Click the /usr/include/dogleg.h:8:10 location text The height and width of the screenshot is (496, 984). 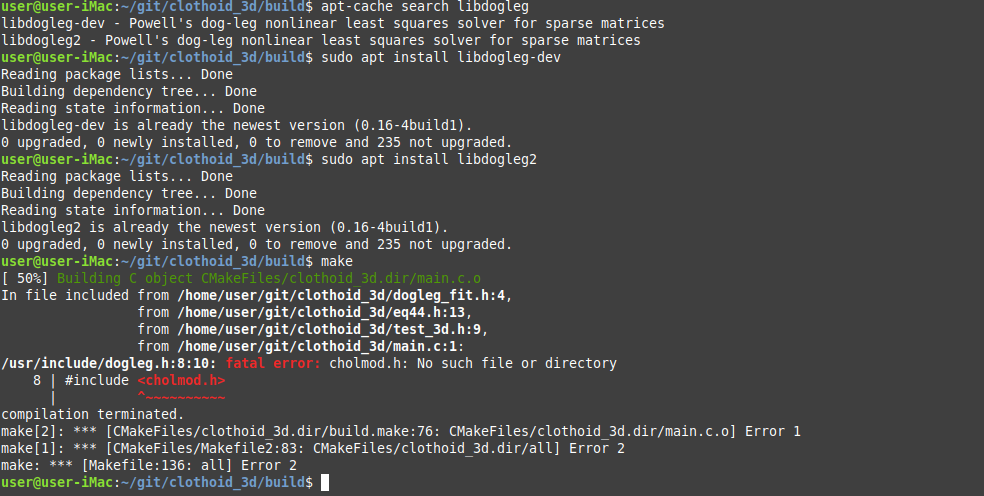click(x=109, y=363)
